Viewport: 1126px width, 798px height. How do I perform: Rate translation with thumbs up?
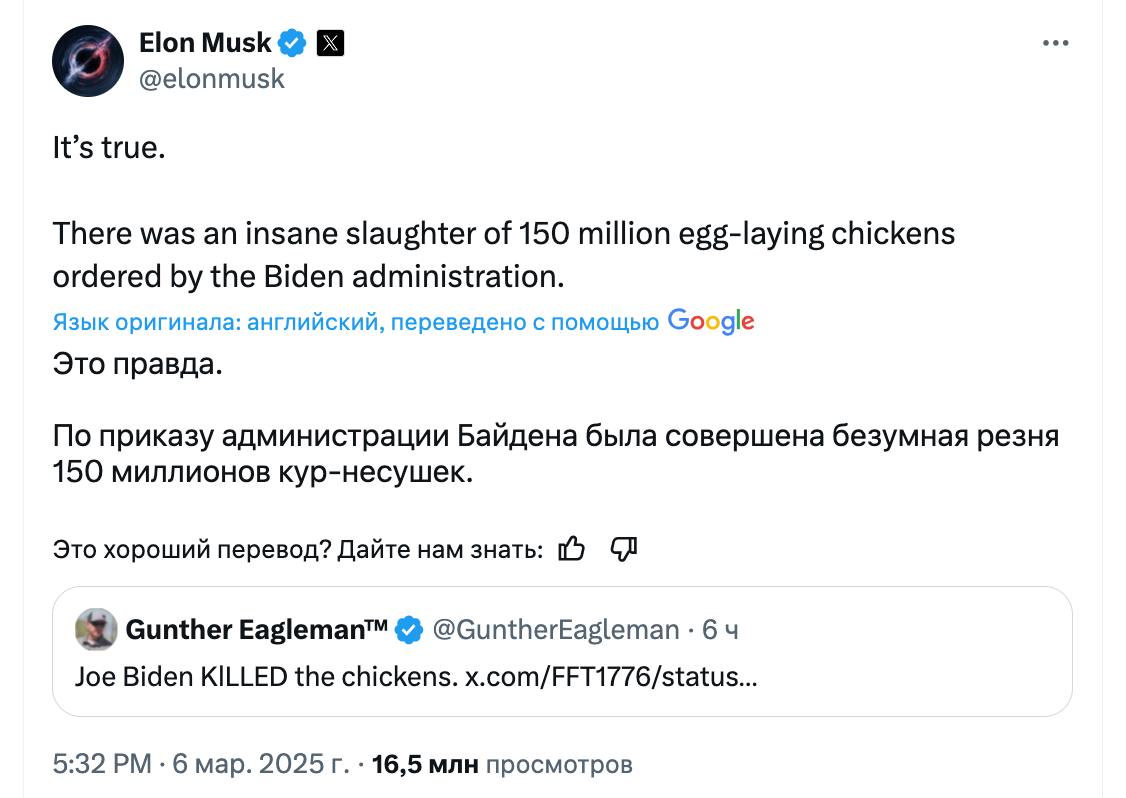click(x=571, y=549)
